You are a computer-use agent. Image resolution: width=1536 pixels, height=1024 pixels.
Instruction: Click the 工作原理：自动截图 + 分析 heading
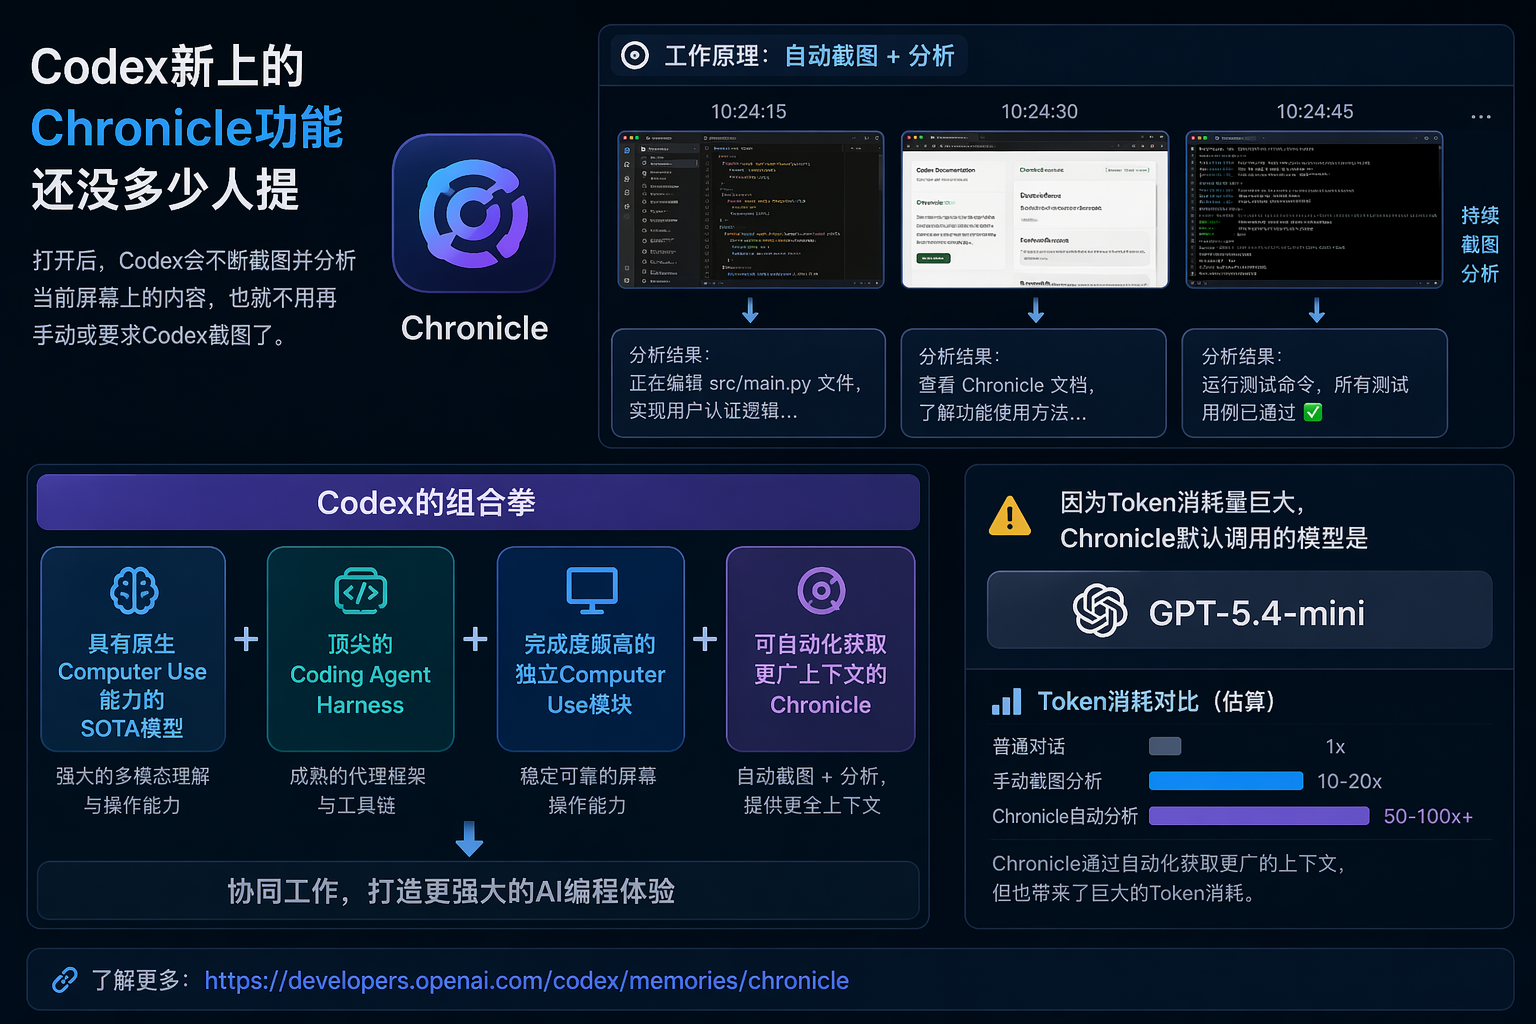pyautogui.click(x=809, y=56)
